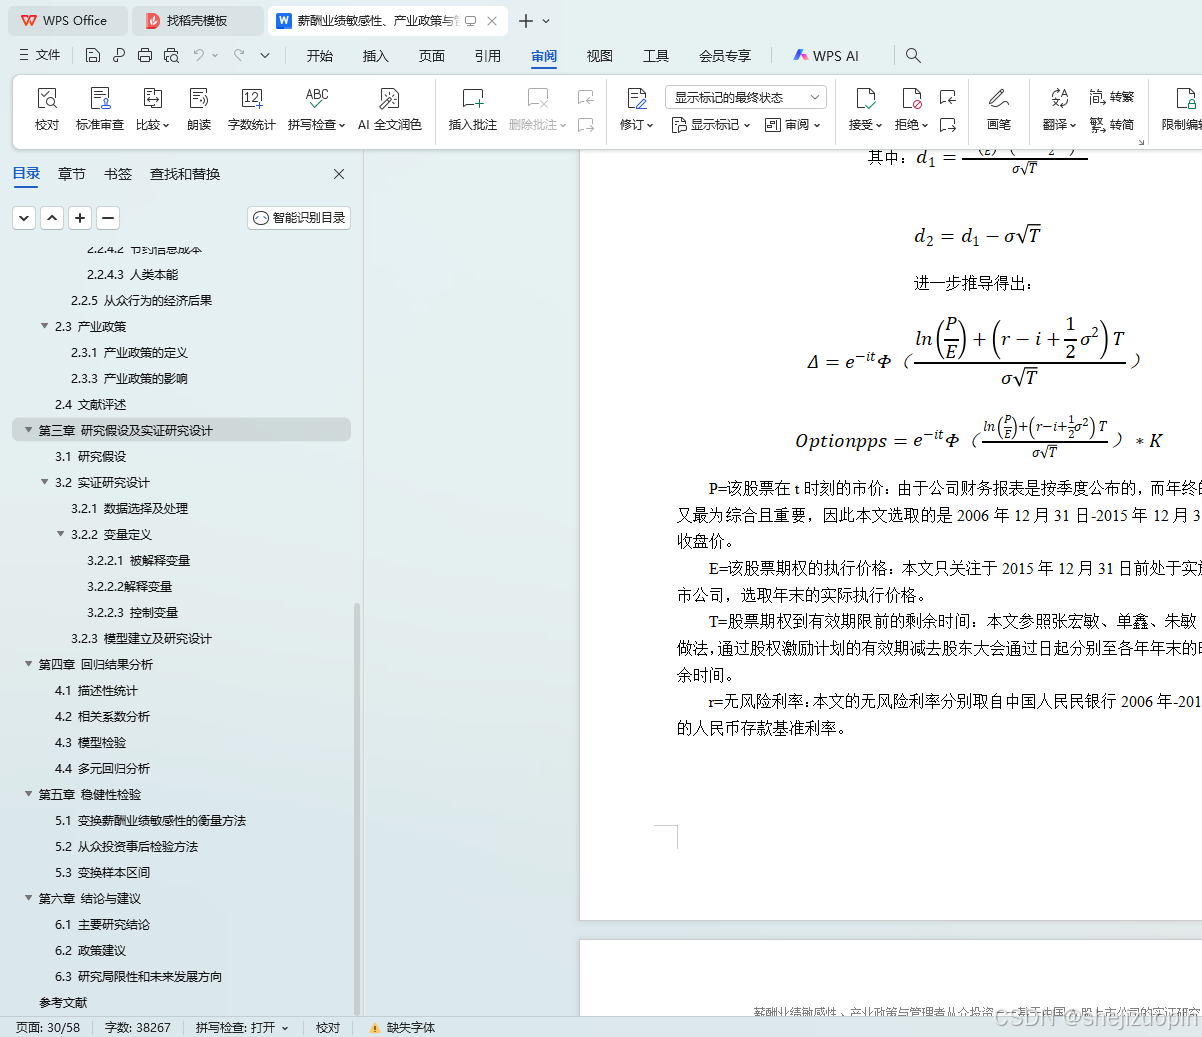This screenshot has width=1202, height=1037.
Task: Open WPS AI assistant
Action: click(826, 56)
